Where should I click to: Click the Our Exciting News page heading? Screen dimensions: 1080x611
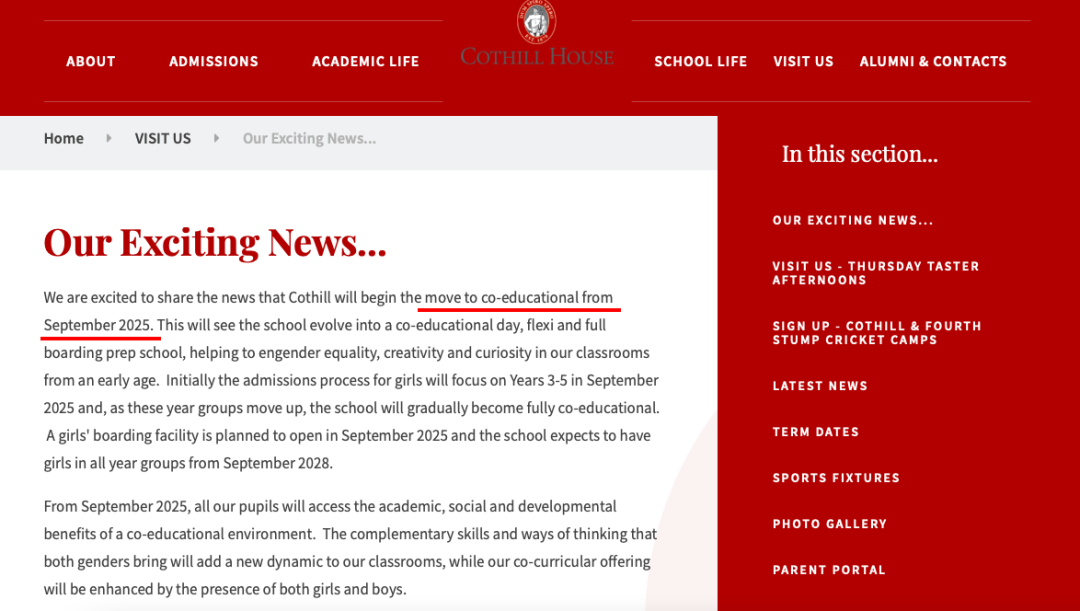point(215,242)
